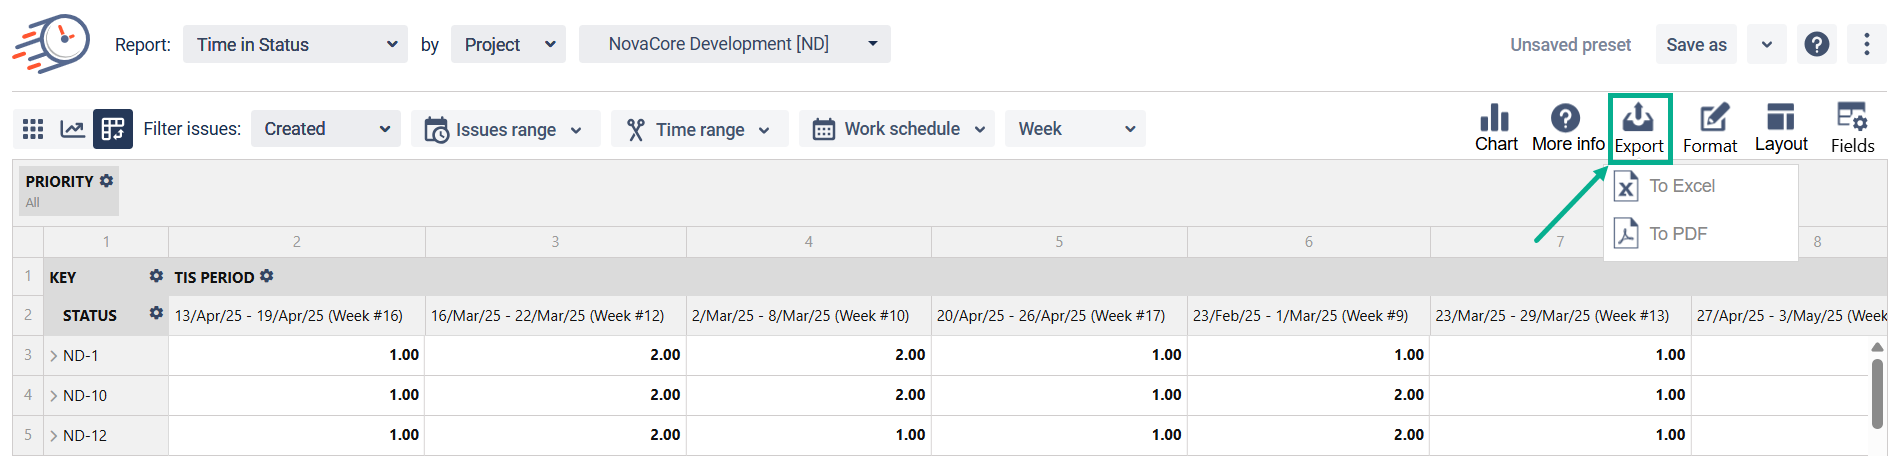
Task: Click the Format toolbar button
Action: 1710,128
